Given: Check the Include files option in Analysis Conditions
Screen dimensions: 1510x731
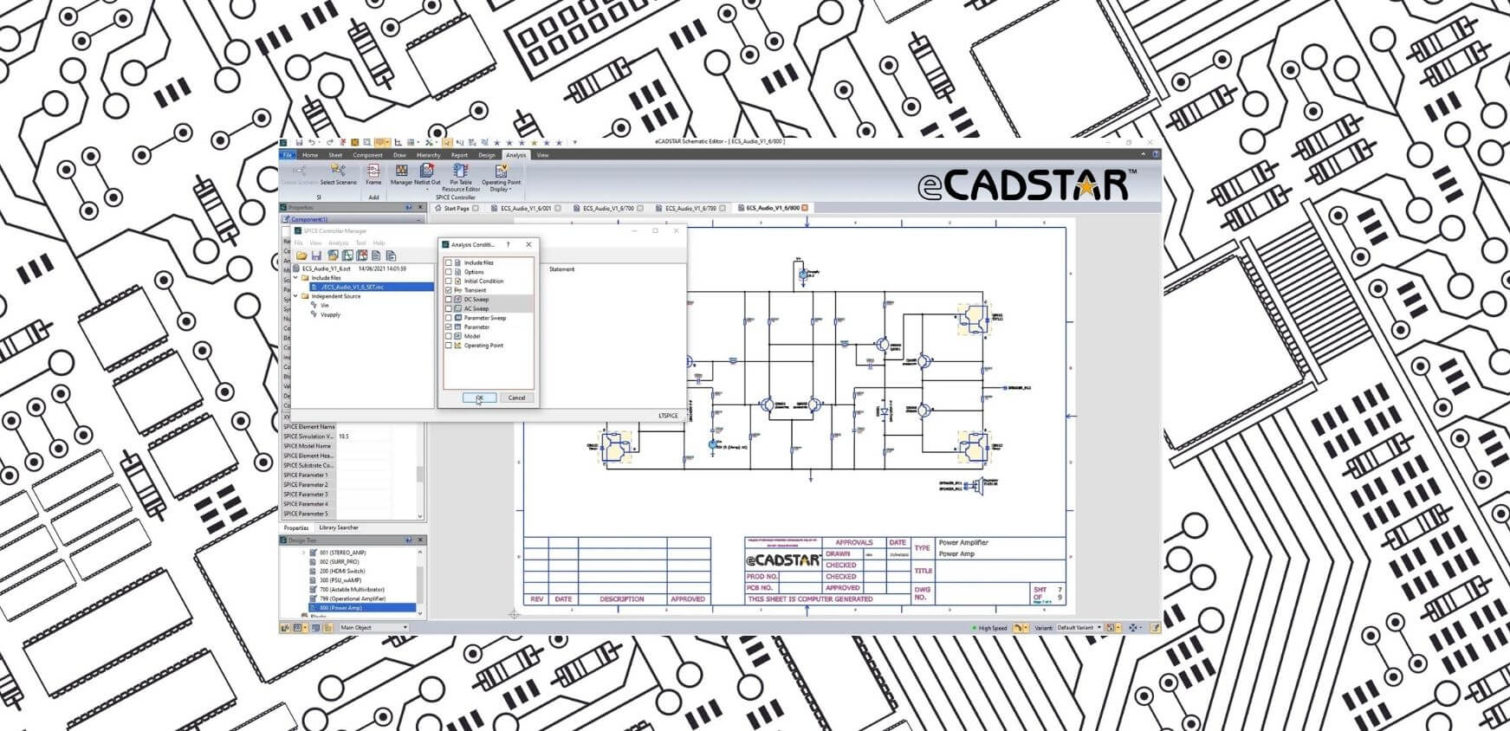Looking at the screenshot, I should tap(448, 263).
